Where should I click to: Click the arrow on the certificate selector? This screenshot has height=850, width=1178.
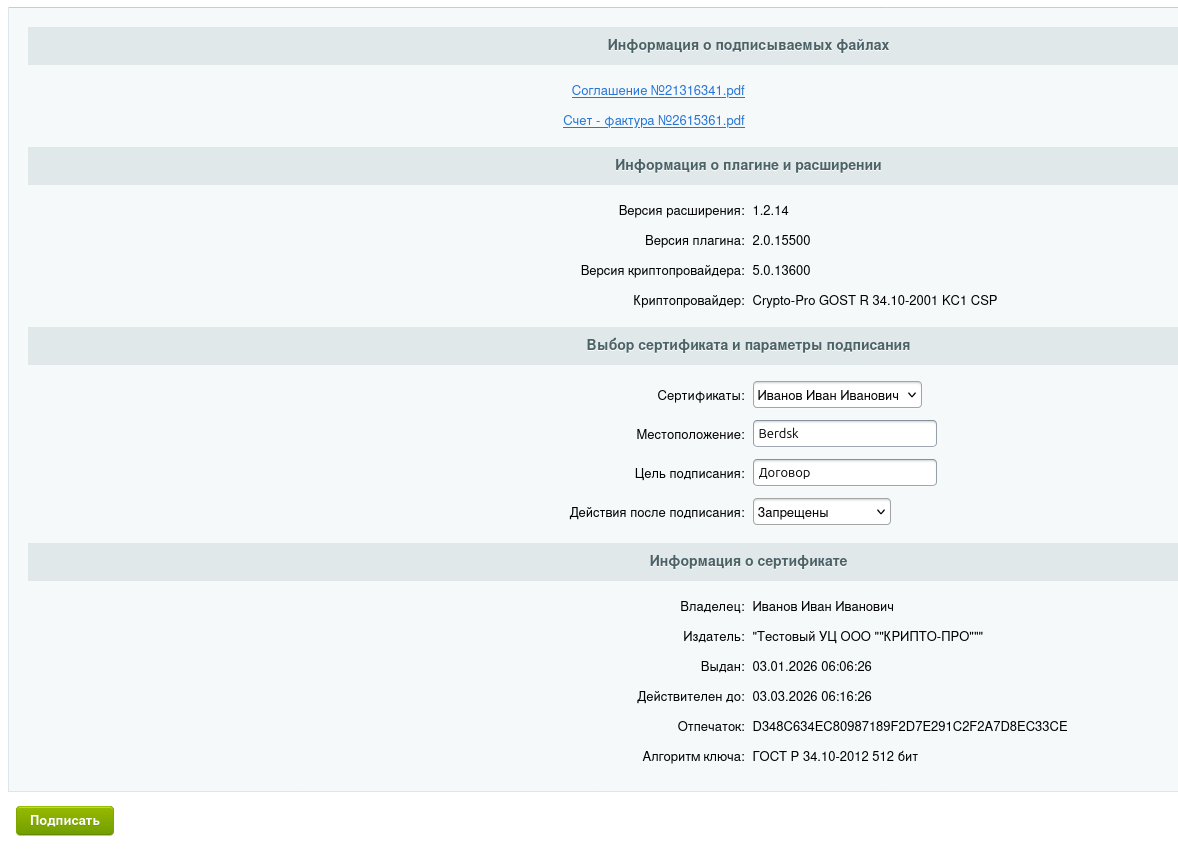[x=910, y=394]
